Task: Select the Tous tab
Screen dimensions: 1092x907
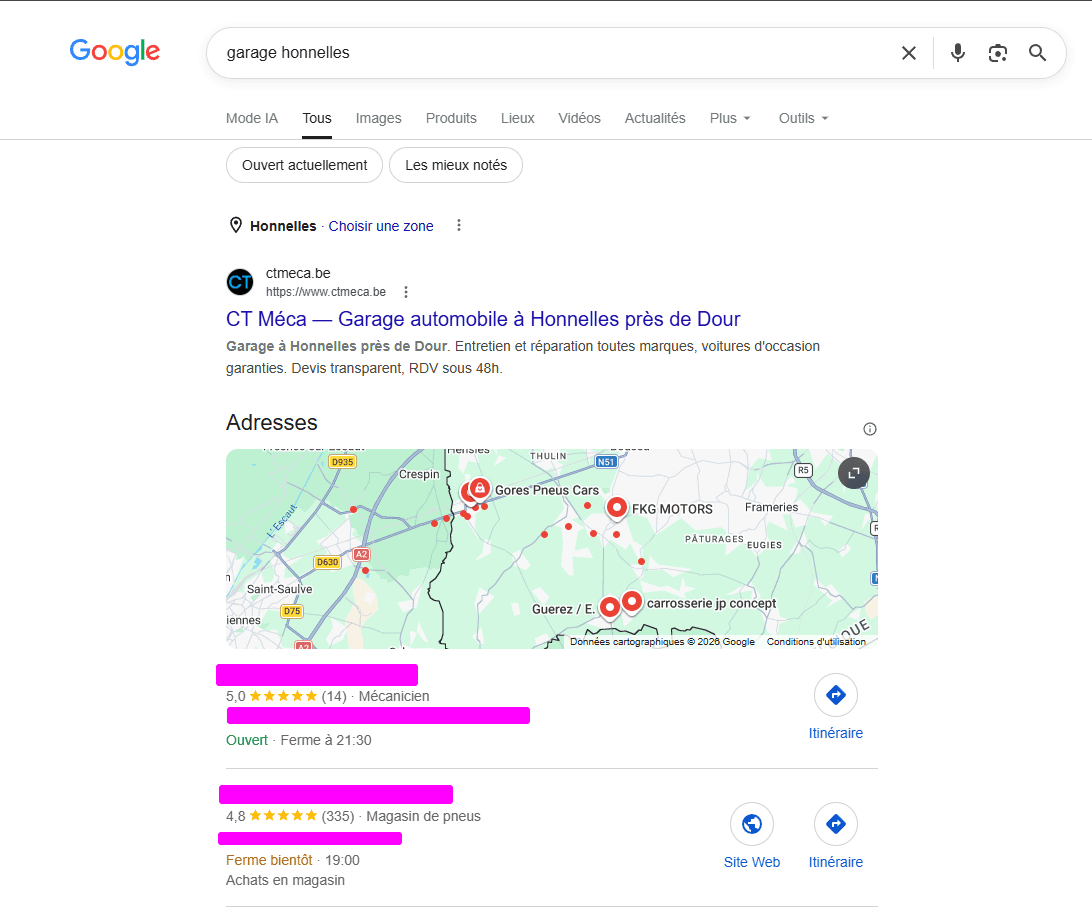Action: point(317,118)
